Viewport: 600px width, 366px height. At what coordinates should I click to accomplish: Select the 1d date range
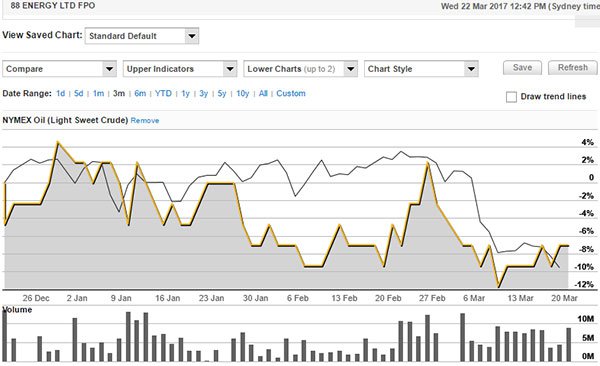(x=60, y=93)
